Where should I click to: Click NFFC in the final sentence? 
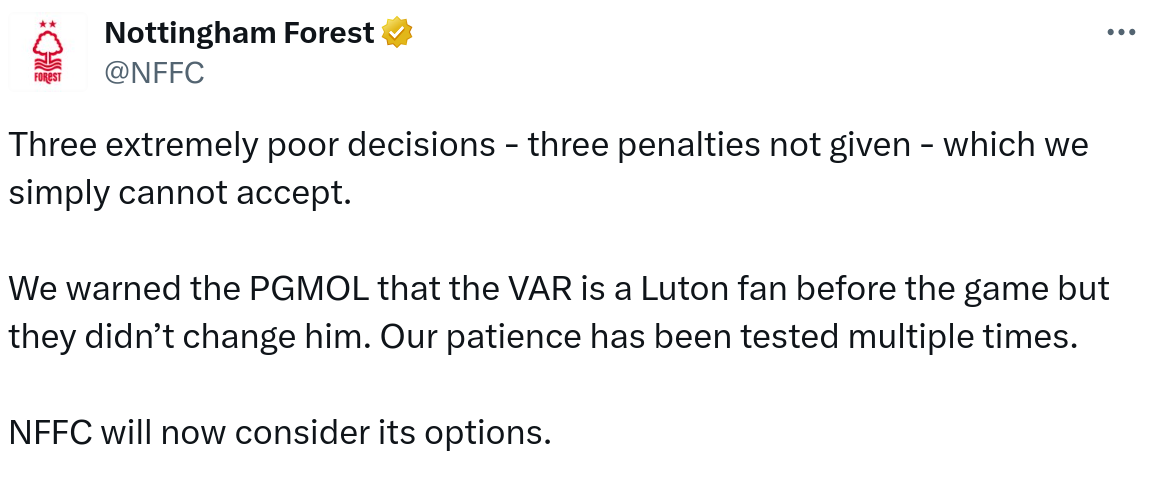coord(51,432)
